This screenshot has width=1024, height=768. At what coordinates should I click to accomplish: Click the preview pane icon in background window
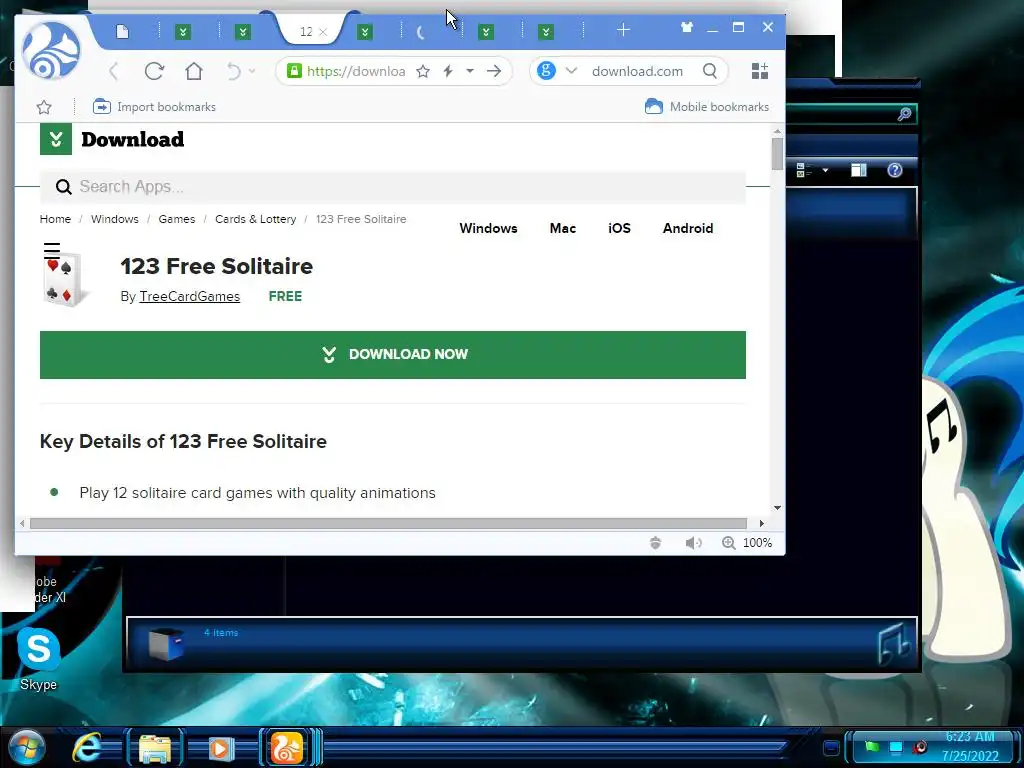[x=859, y=170]
